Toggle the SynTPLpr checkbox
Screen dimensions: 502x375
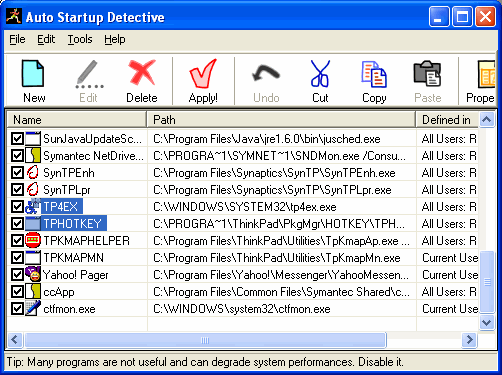[x=17, y=189]
